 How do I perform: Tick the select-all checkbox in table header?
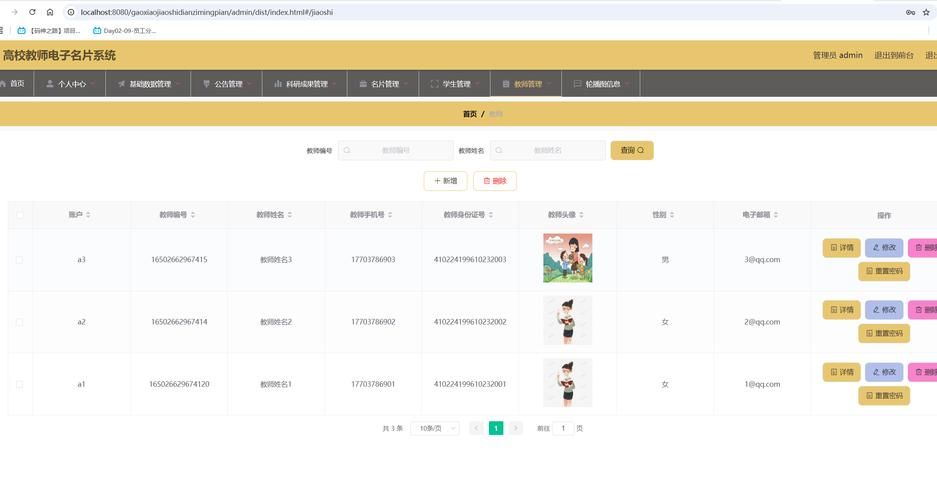click(20, 214)
